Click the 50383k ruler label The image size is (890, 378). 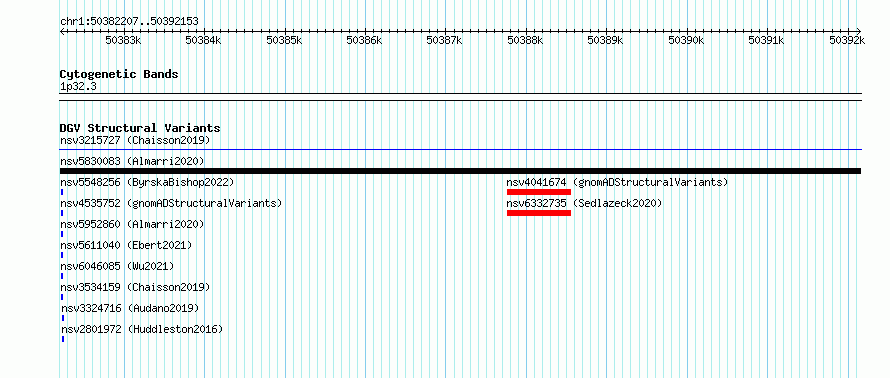tap(124, 40)
